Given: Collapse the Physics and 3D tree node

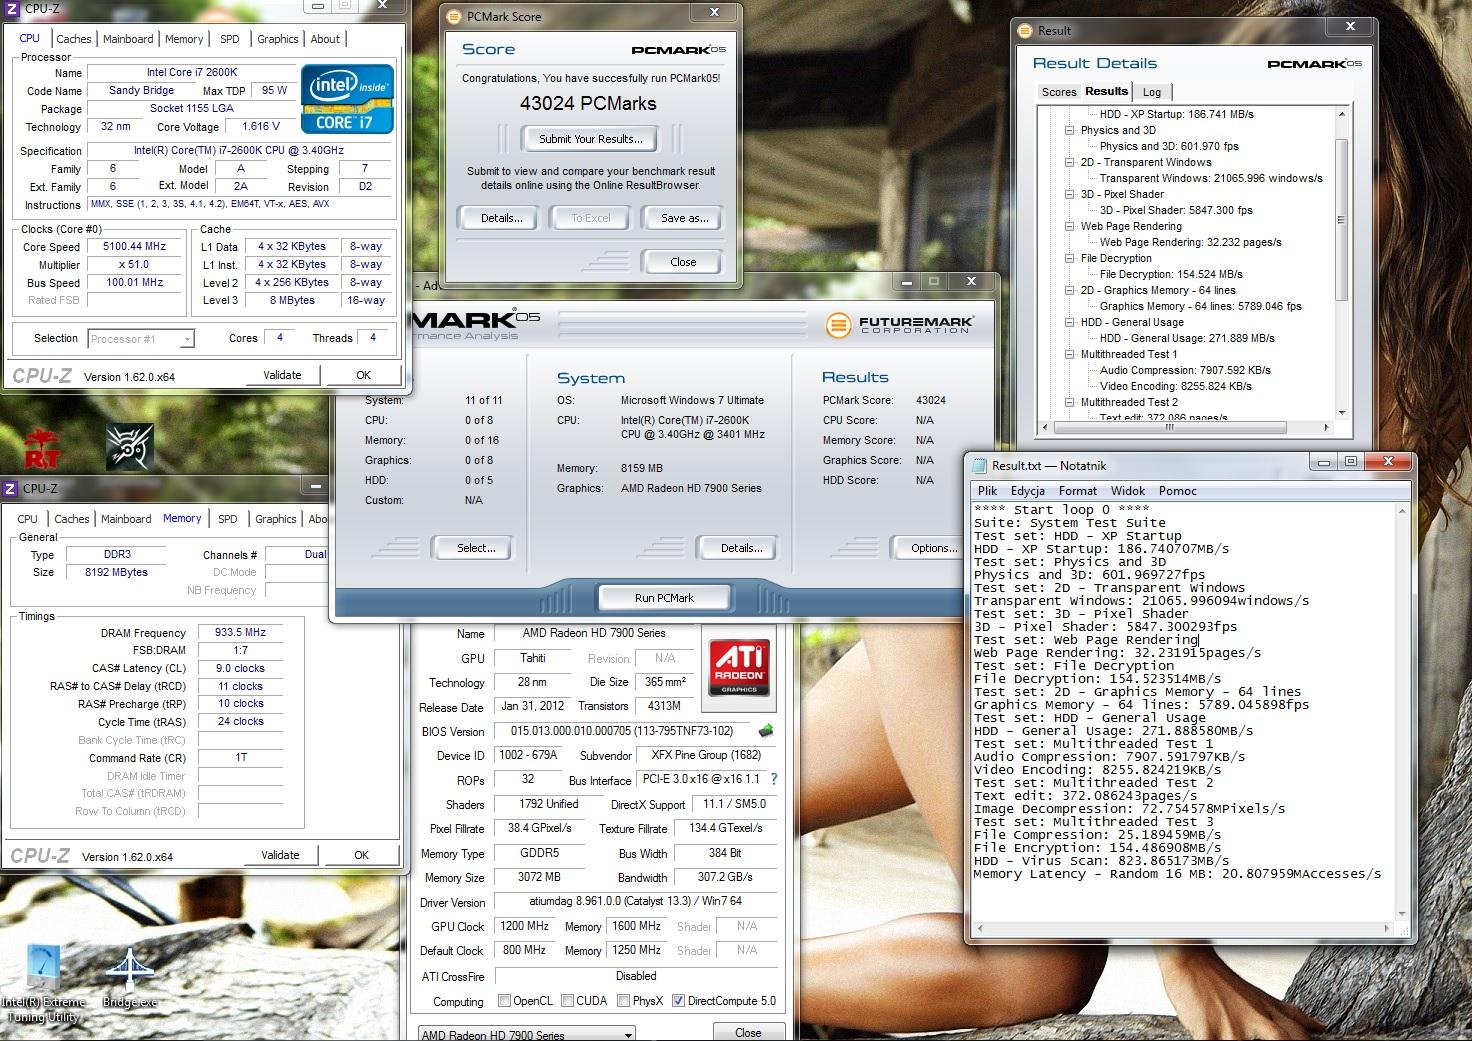Looking at the screenshot, I should [x=1069, y=130].
